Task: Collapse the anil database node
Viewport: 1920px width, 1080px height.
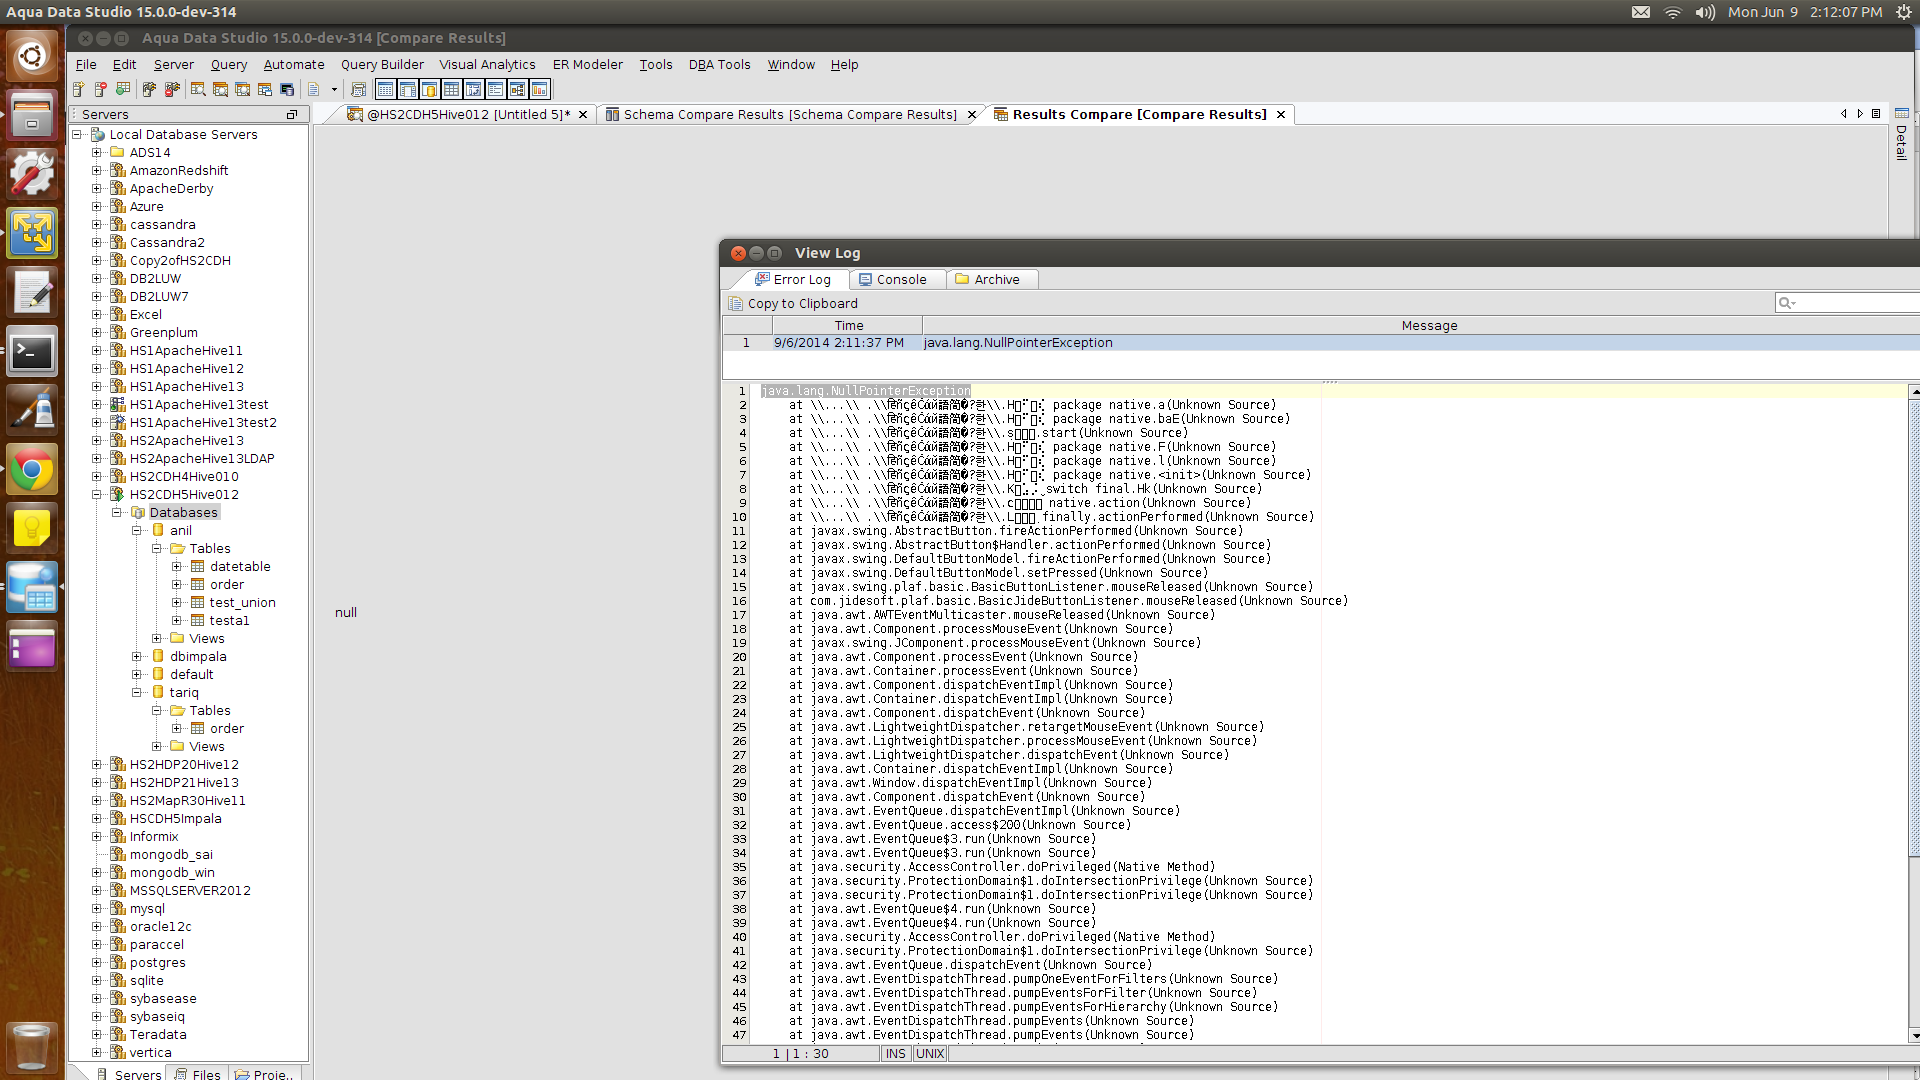Action: click(137, 531)
